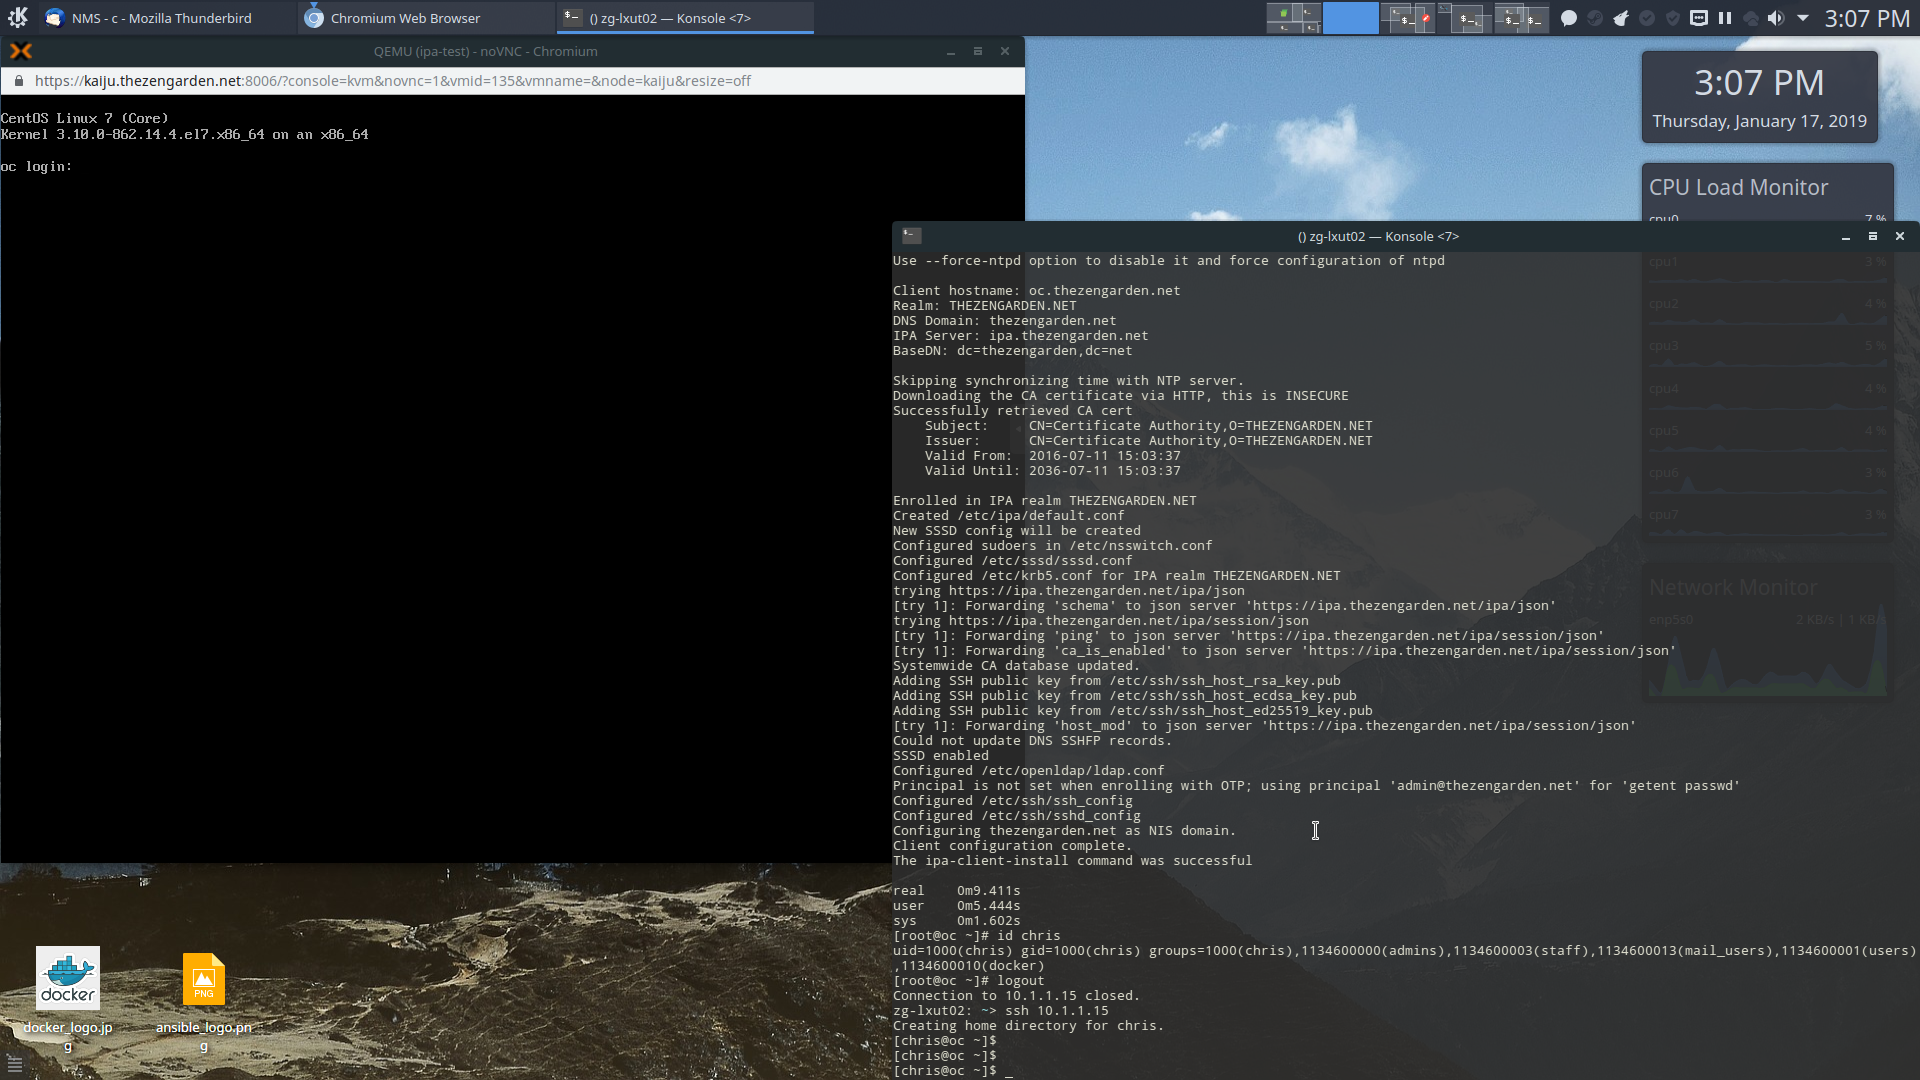Click the wolf-head tray icon
Image resolution: width=1920 pixels, height=1080 pixels.
[x=1621, y=18]
